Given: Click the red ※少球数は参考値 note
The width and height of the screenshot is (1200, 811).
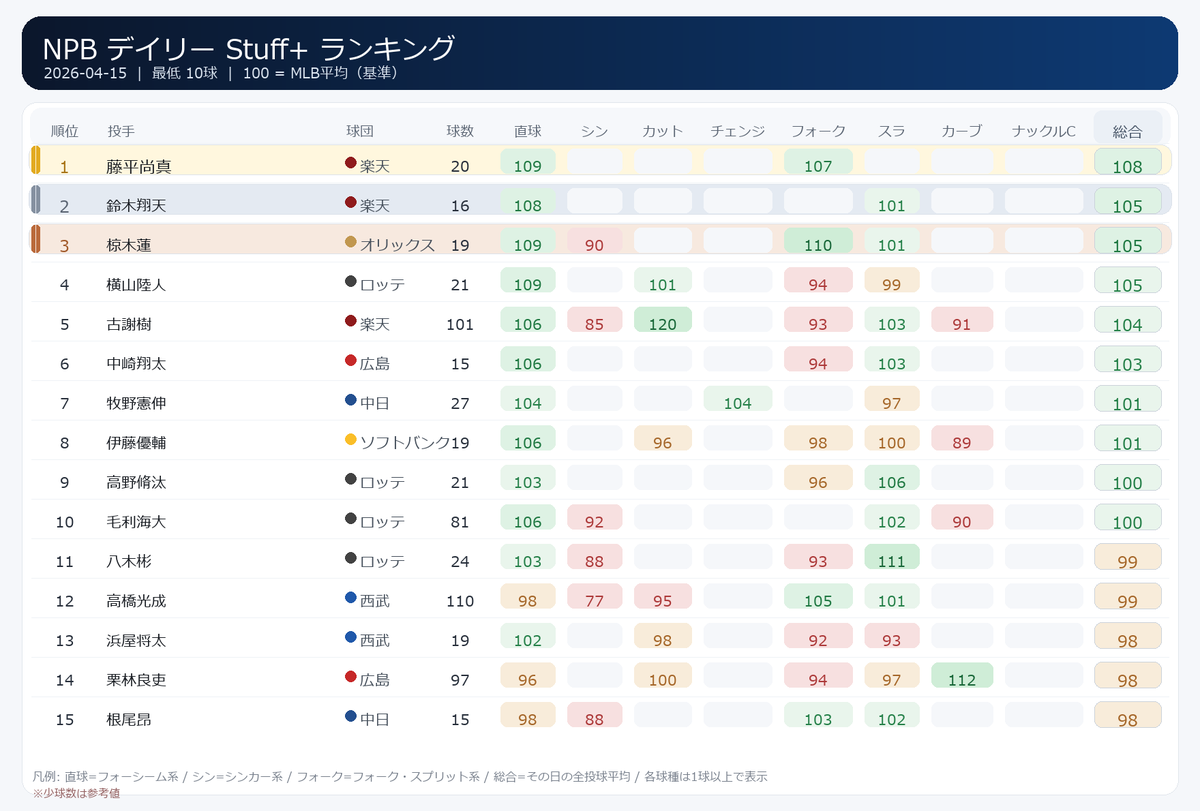Looking at the screenshot, I should pos(76,793).
